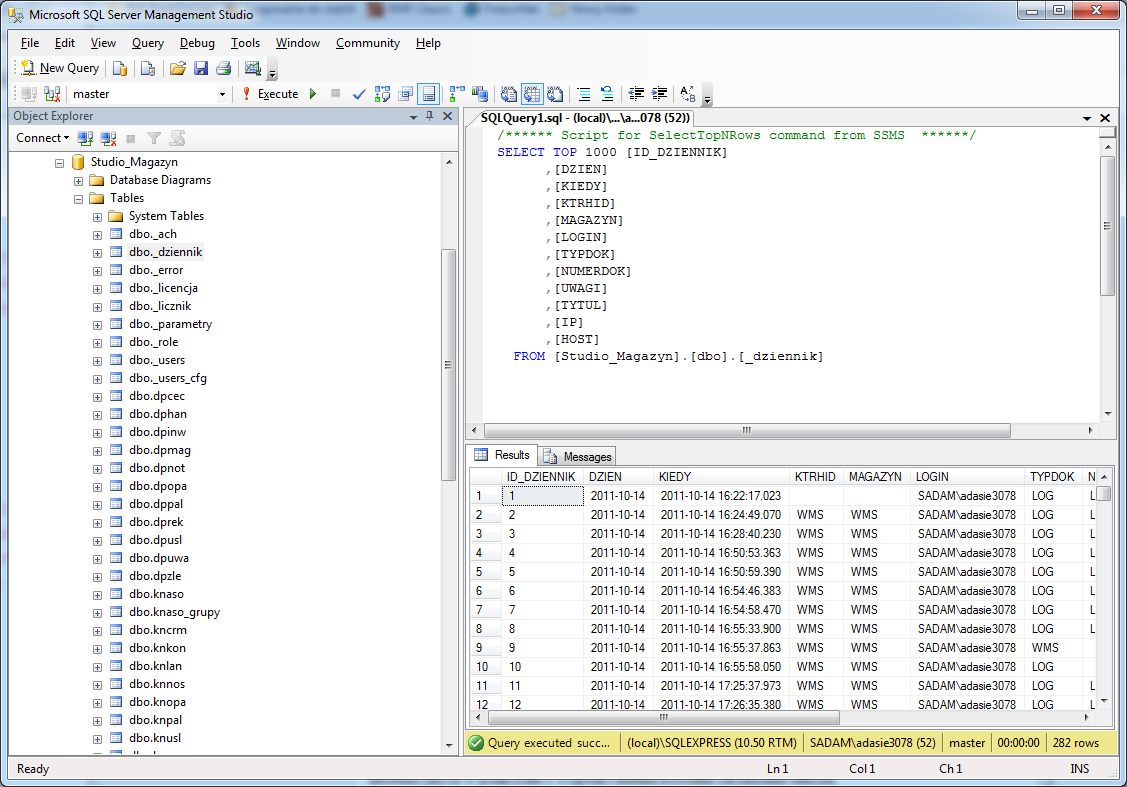This screenshot has height=787, width=1127.
Task: Expand the dbo._dziennik table node
Action: click(97, 252)
